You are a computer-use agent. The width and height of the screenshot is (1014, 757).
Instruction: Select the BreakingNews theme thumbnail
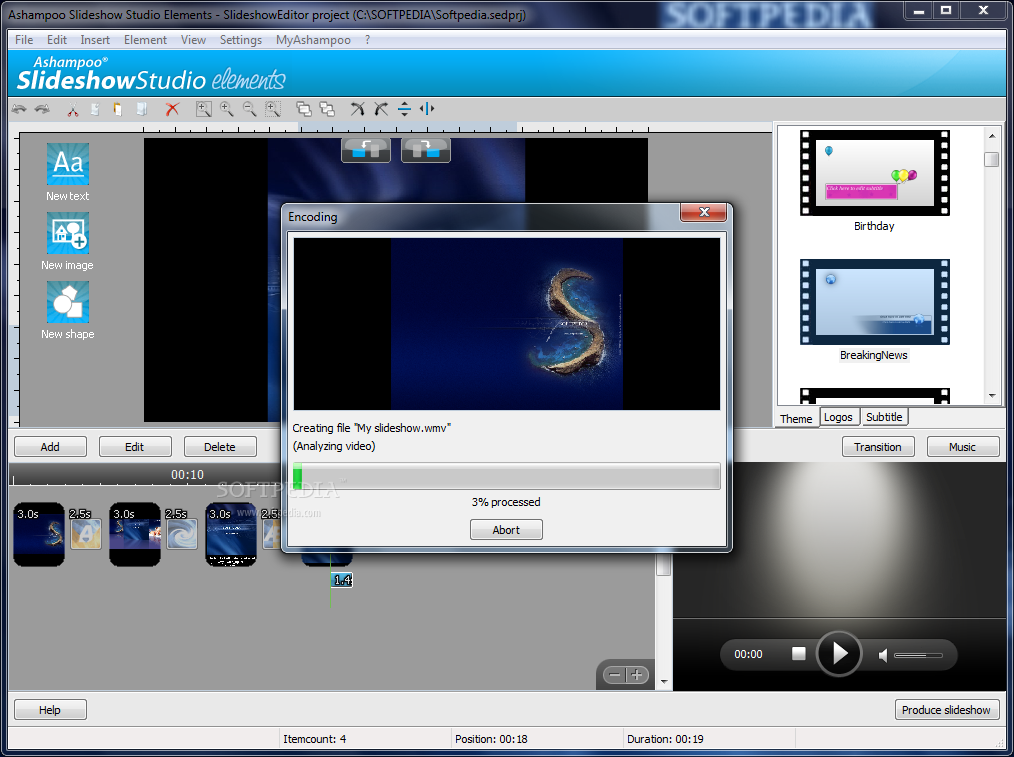874,302
